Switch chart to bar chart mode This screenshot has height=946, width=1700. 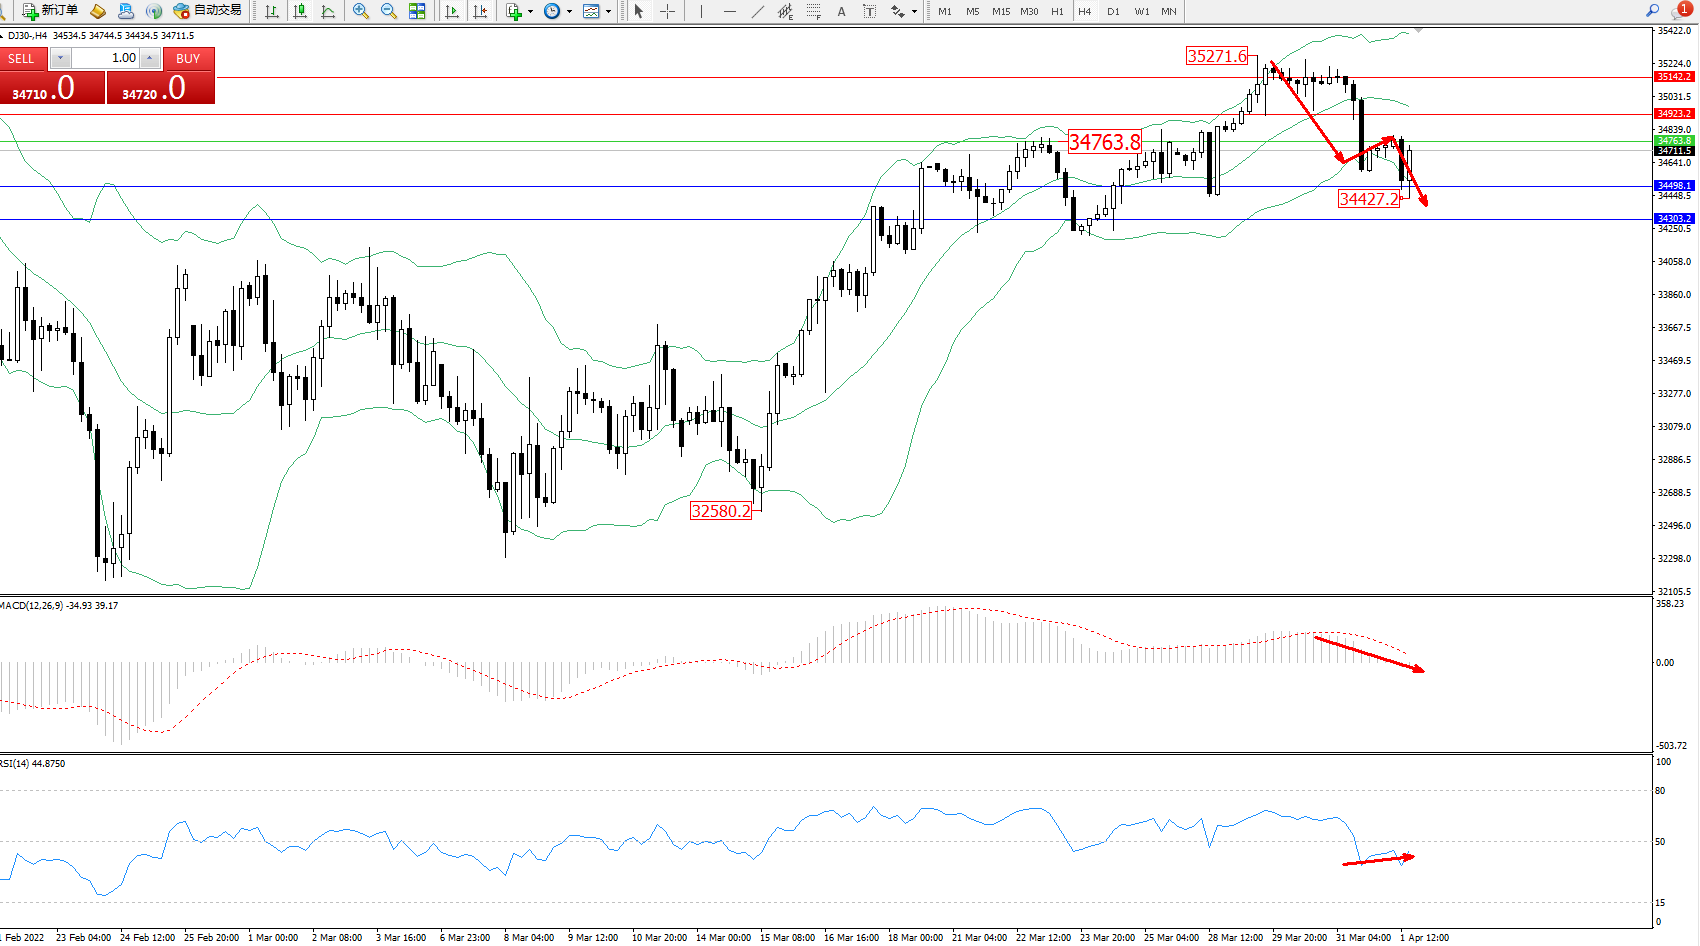tap(272, 11)
